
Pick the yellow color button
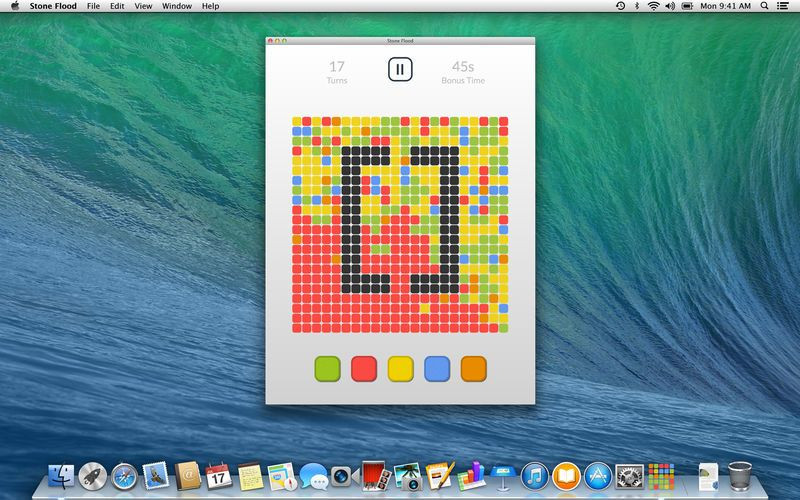[x=401, y=369]
